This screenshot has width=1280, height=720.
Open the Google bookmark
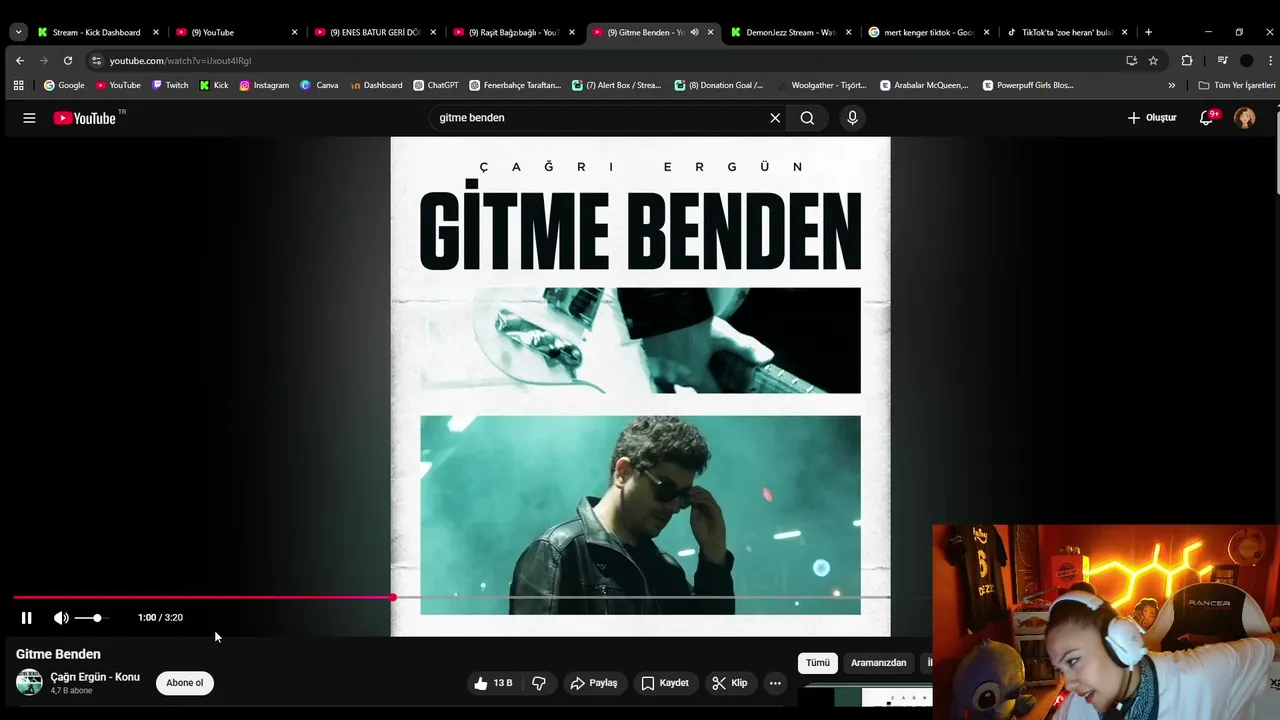64,85
